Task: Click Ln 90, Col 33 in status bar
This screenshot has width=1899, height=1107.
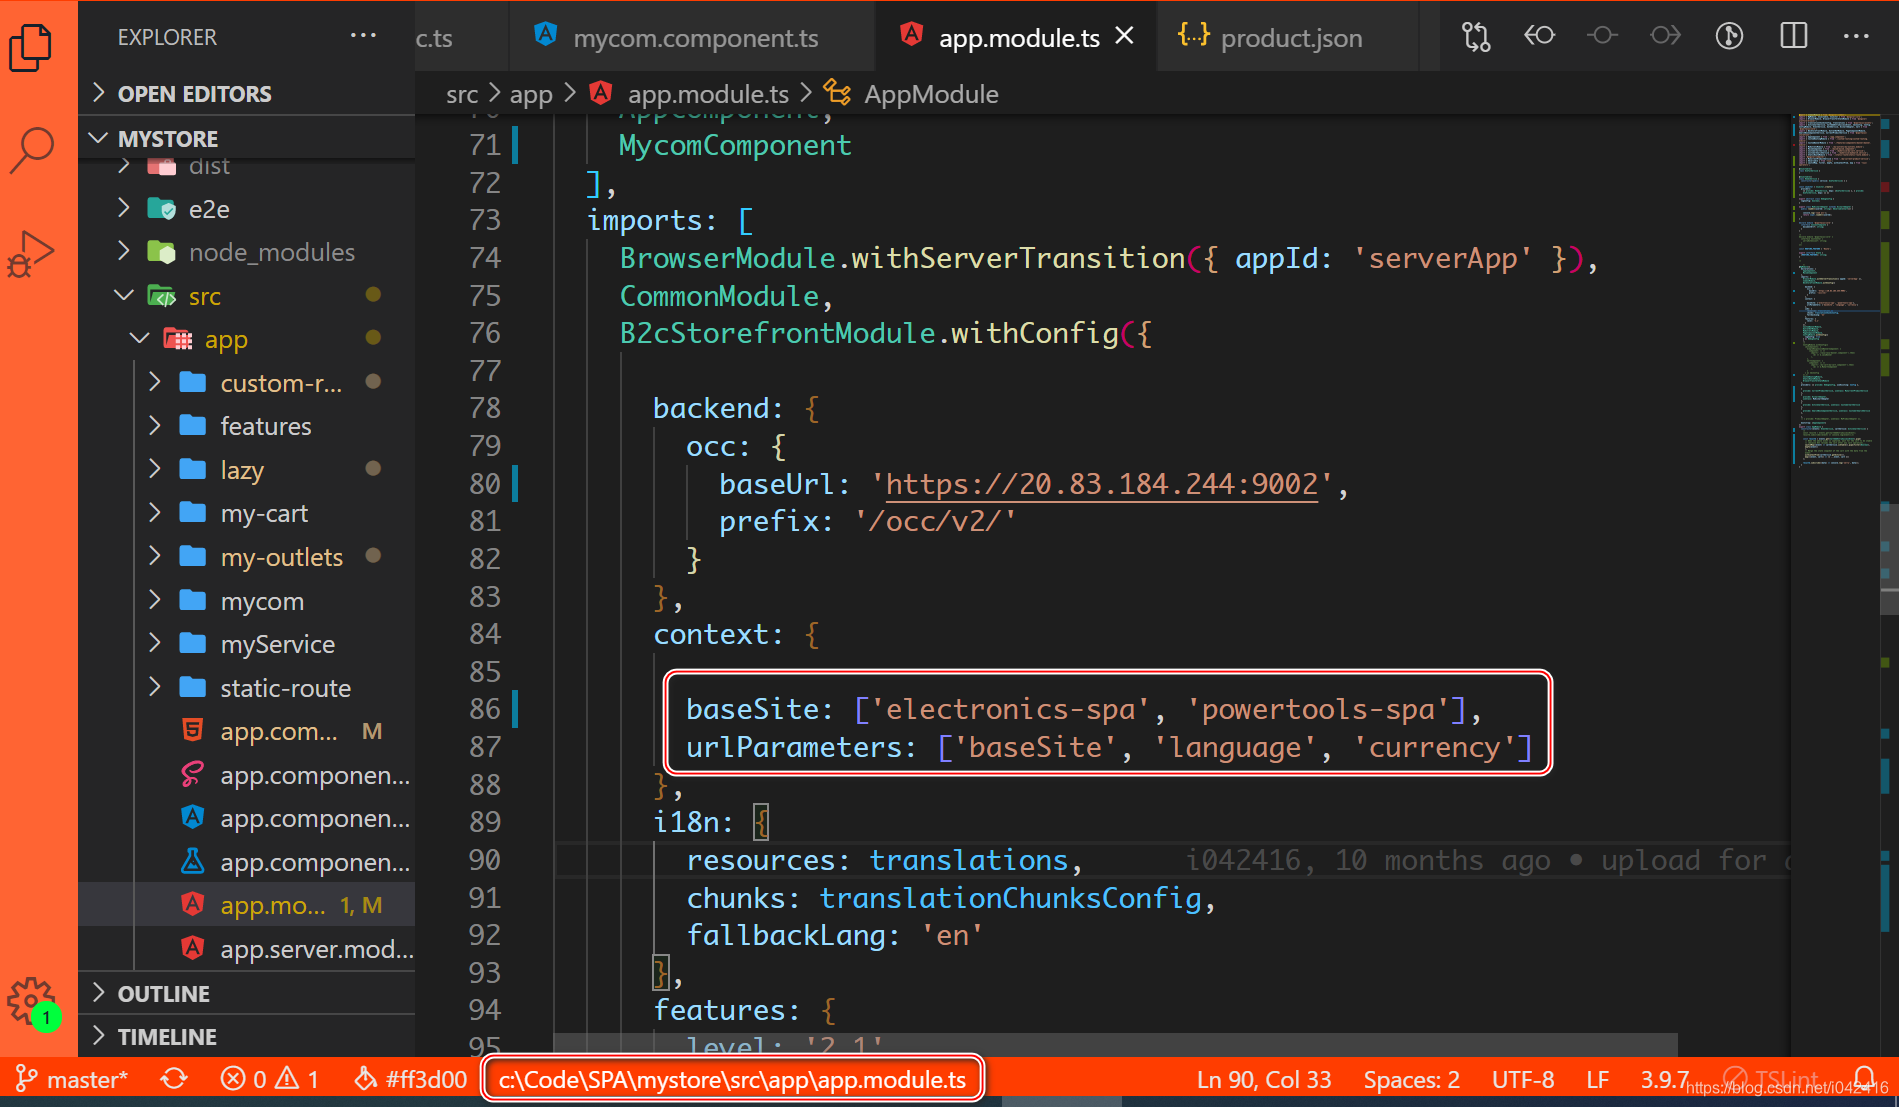Action: pyautogui.click(x=1264, y=1080)
